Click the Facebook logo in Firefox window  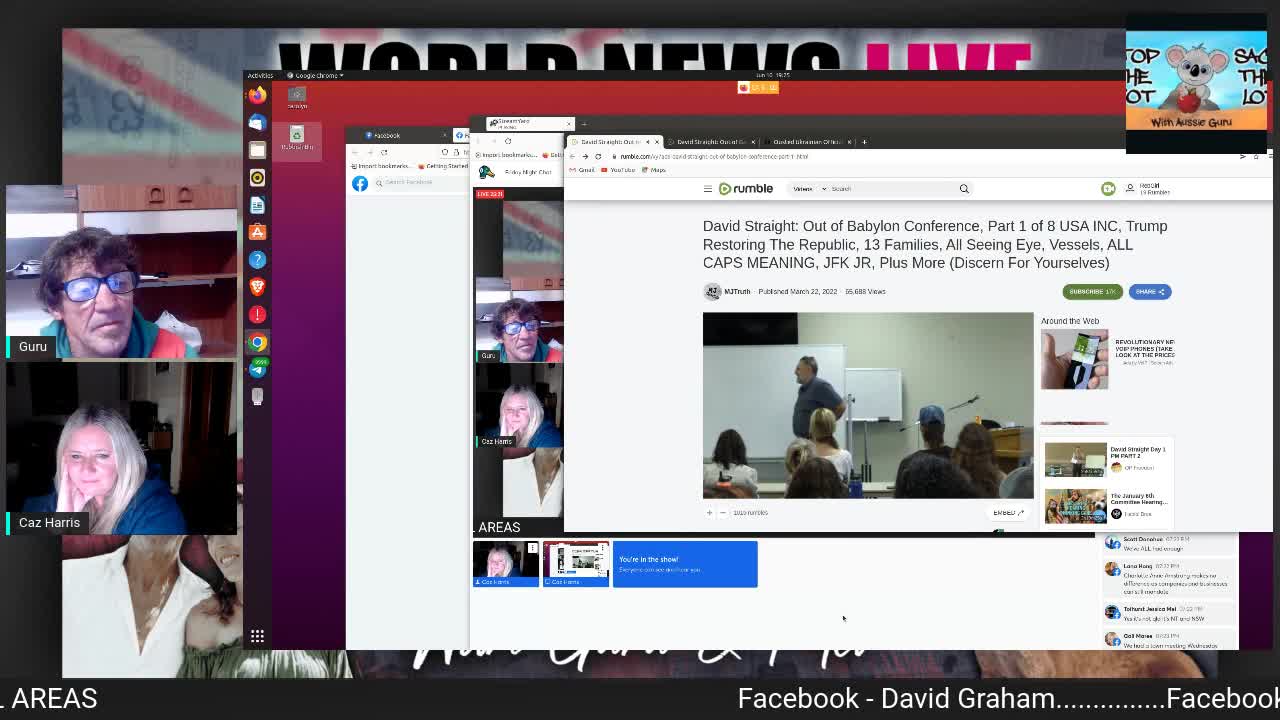(360, 183)
